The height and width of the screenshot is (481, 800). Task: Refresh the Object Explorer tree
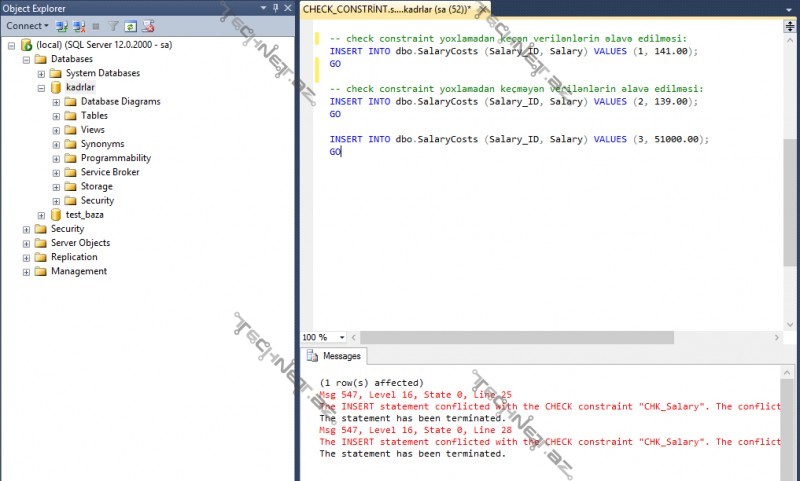coord(130,26)
